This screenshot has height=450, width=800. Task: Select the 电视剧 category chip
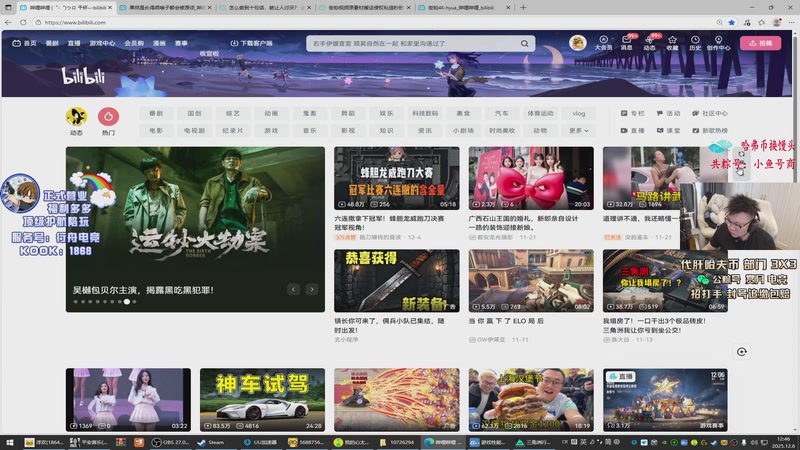(x=194, y=131)
